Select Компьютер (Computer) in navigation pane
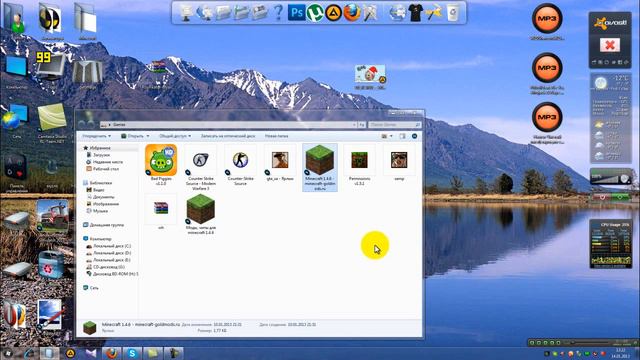 click(x=97, y=239)
